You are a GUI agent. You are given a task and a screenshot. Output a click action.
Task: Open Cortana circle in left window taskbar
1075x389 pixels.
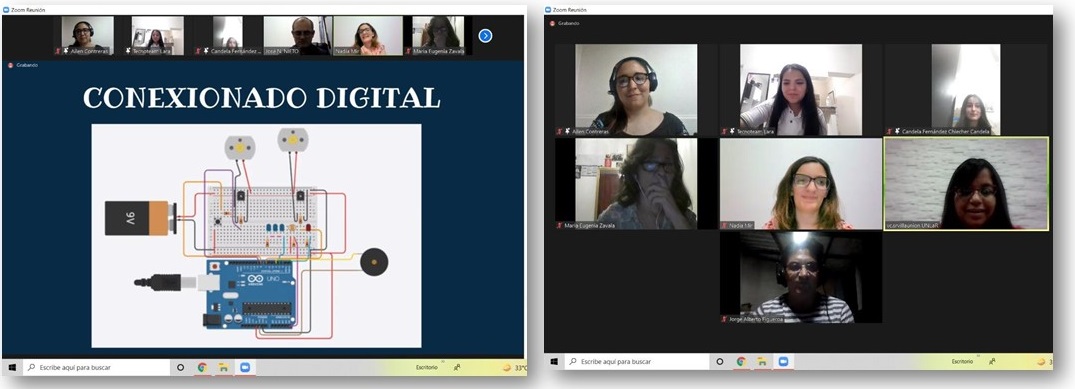point(180,368)
